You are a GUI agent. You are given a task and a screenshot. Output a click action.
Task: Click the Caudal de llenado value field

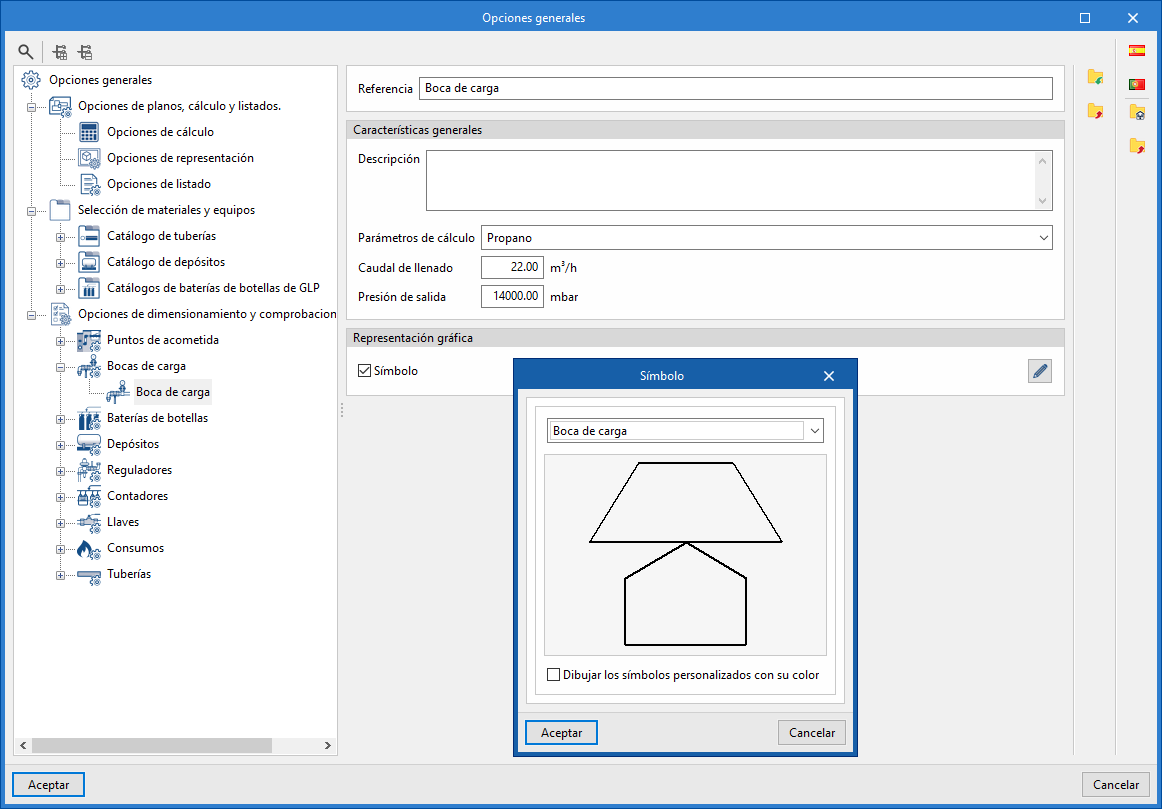513,267
